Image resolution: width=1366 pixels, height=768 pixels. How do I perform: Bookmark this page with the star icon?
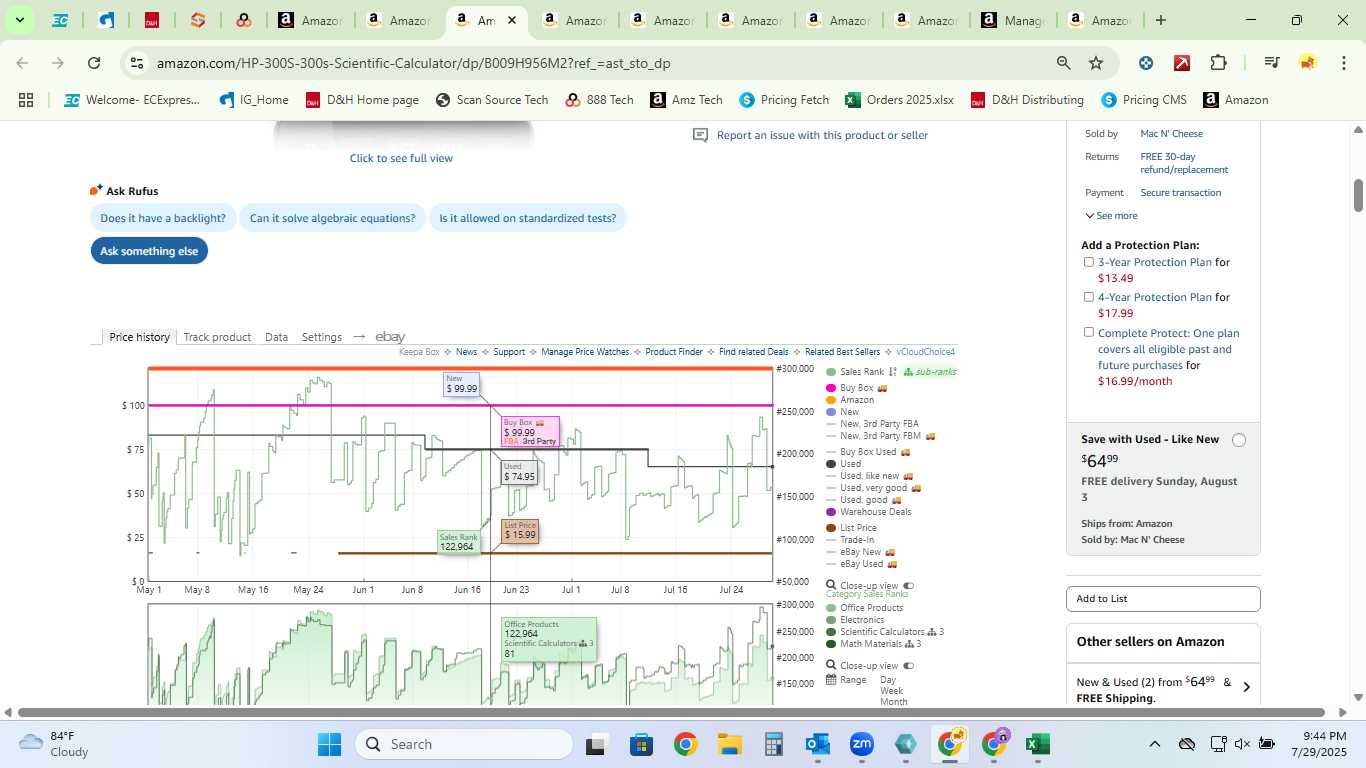pyautogui.click(x=1096, y=63)
